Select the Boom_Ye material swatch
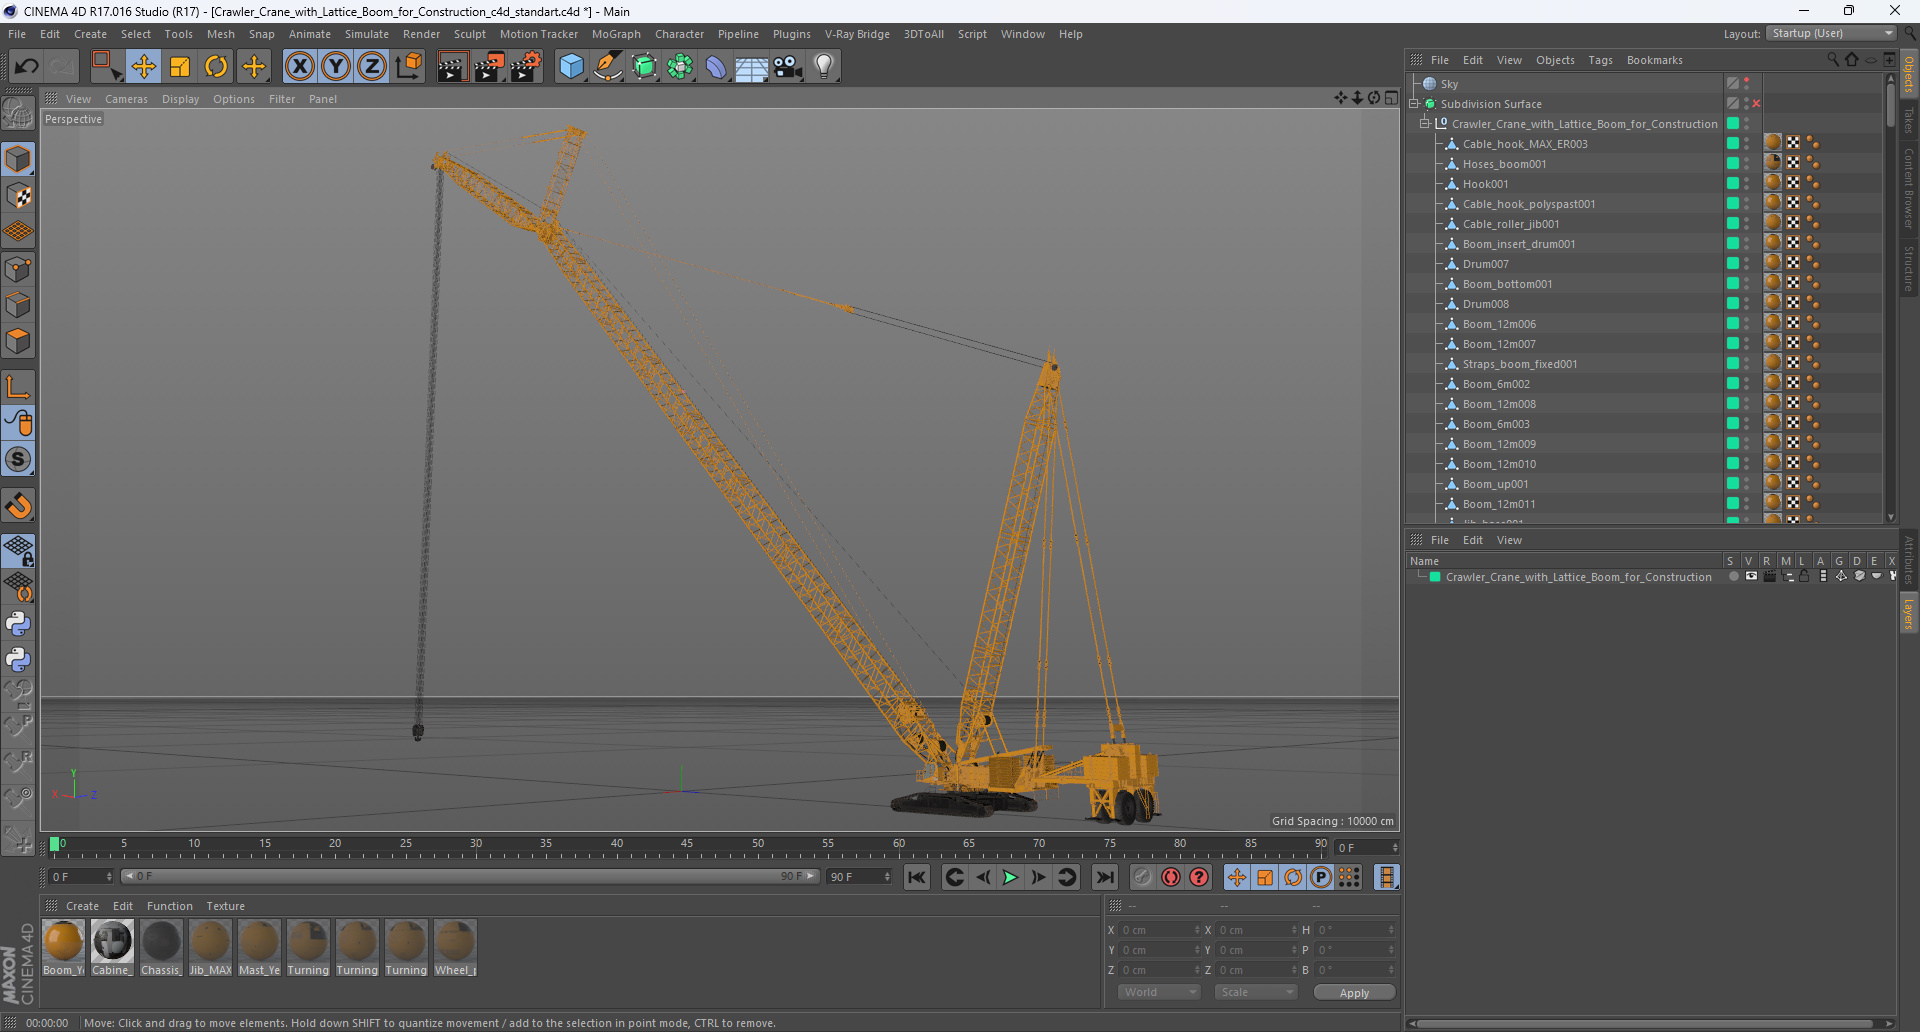1920x1032 pixels. 63,948
